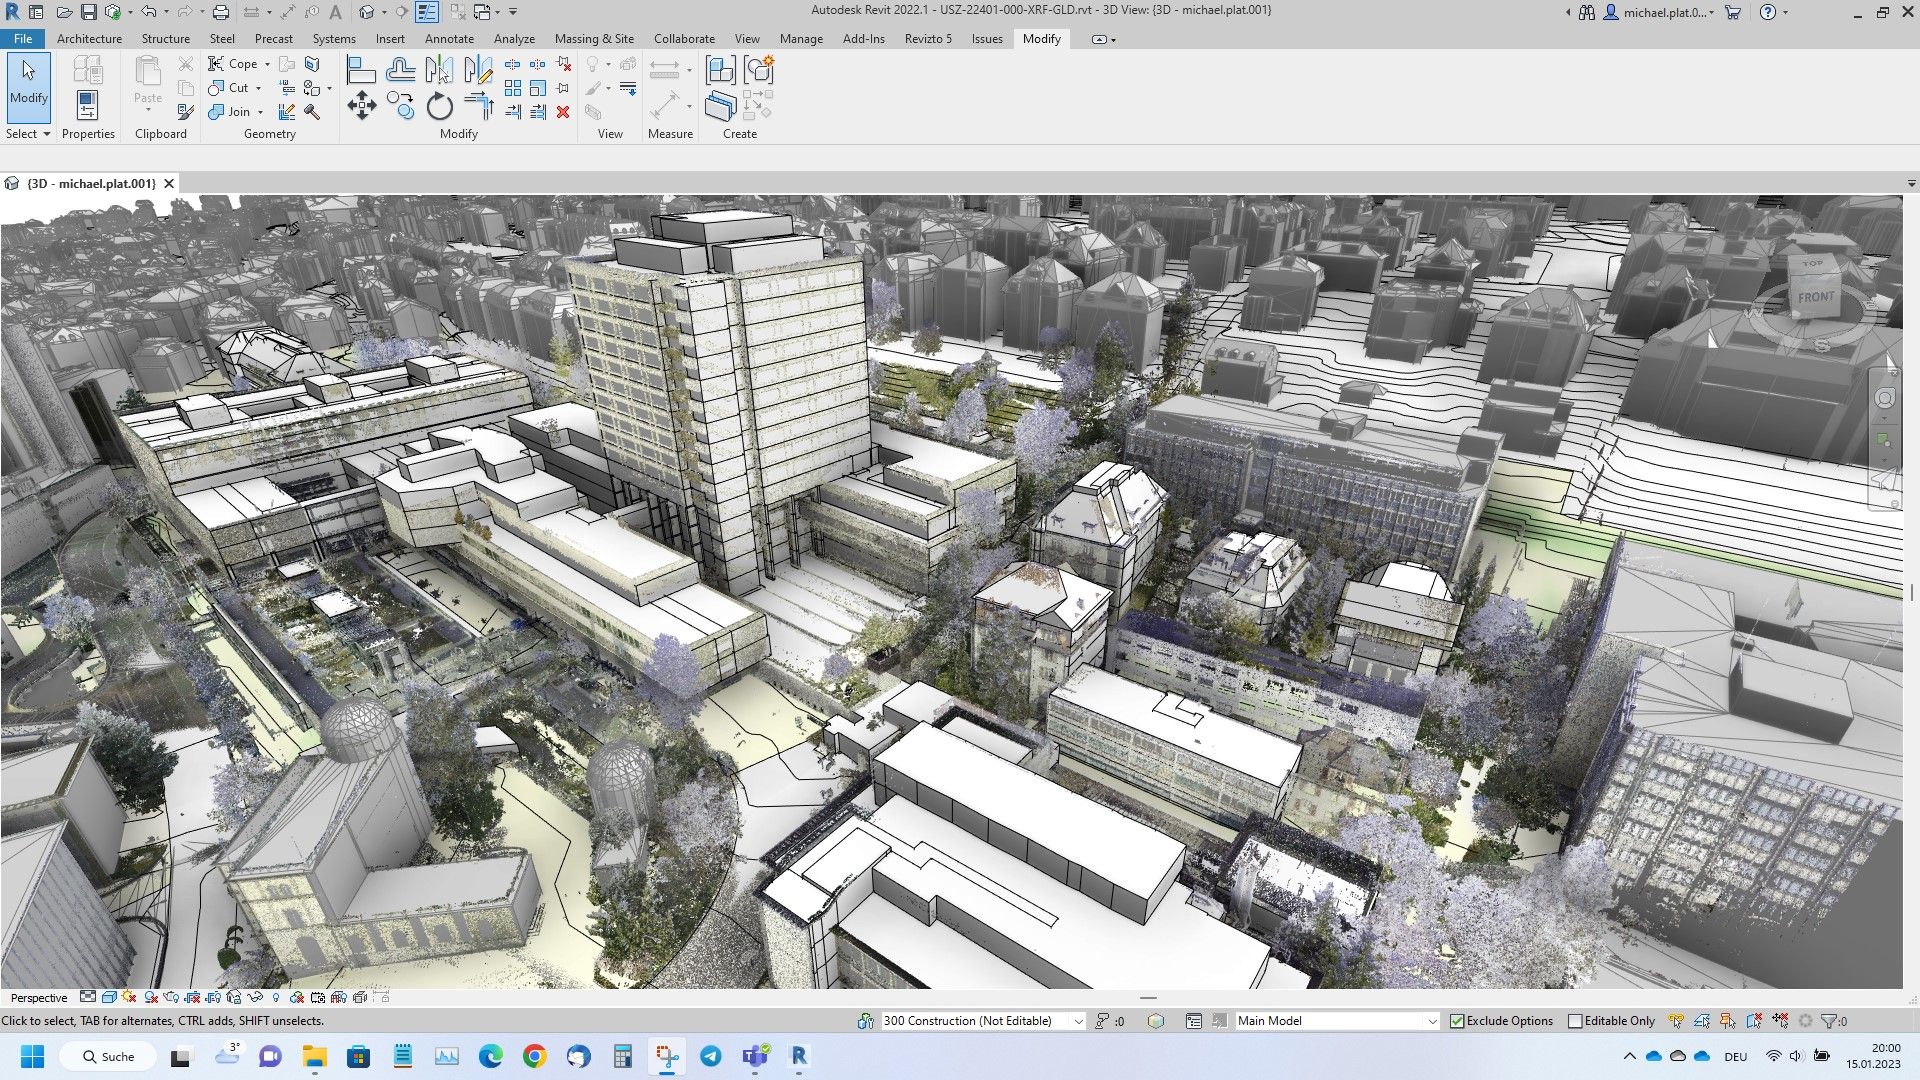
Task: Click the FRONT face of ViewCube
Action: 1815,297
